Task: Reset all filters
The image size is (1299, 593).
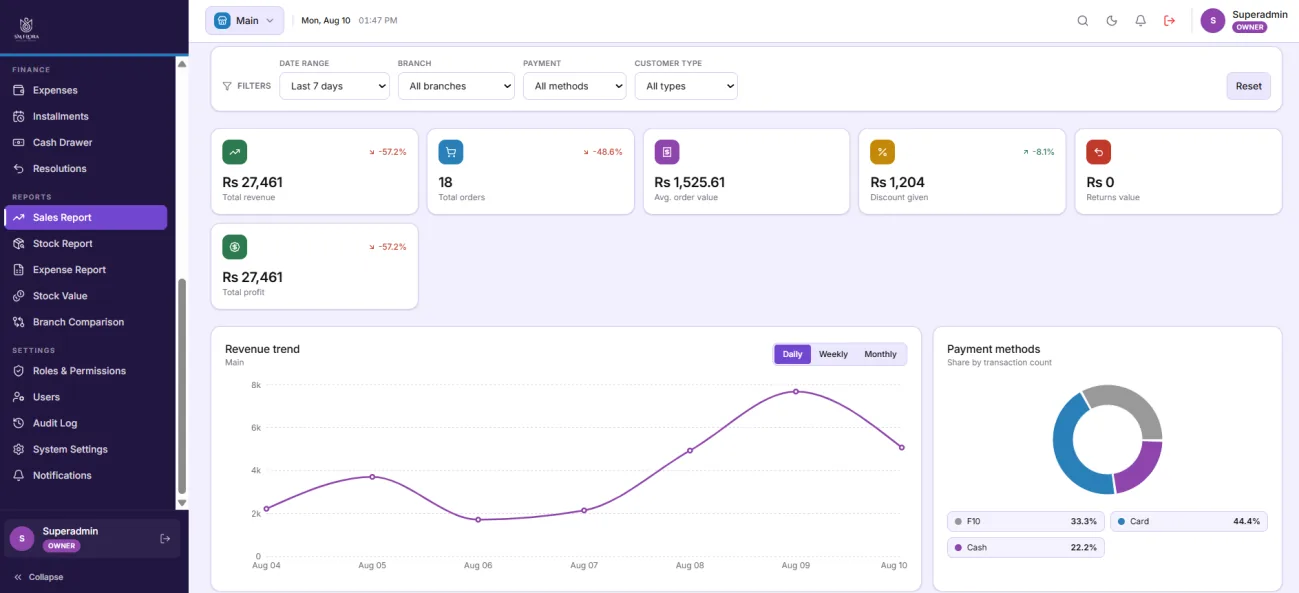Action: pyautogui.click(x=1248, y=86)
